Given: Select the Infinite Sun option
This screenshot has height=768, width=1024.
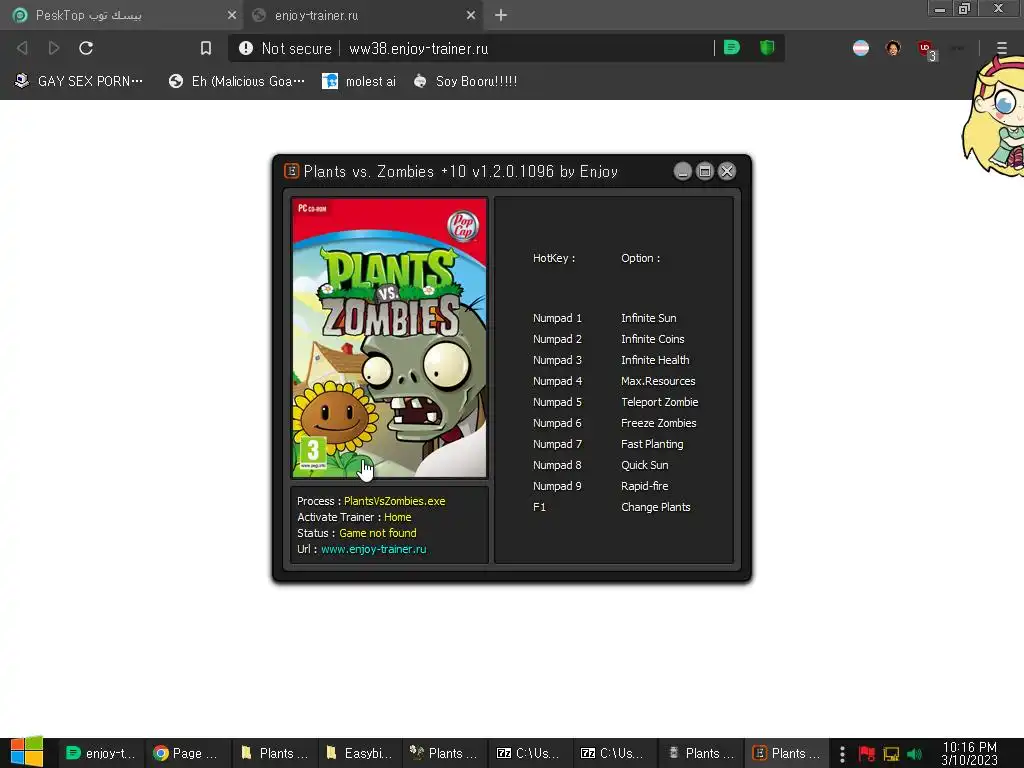Looking at the screenshot, I should (x=648, y=318).
